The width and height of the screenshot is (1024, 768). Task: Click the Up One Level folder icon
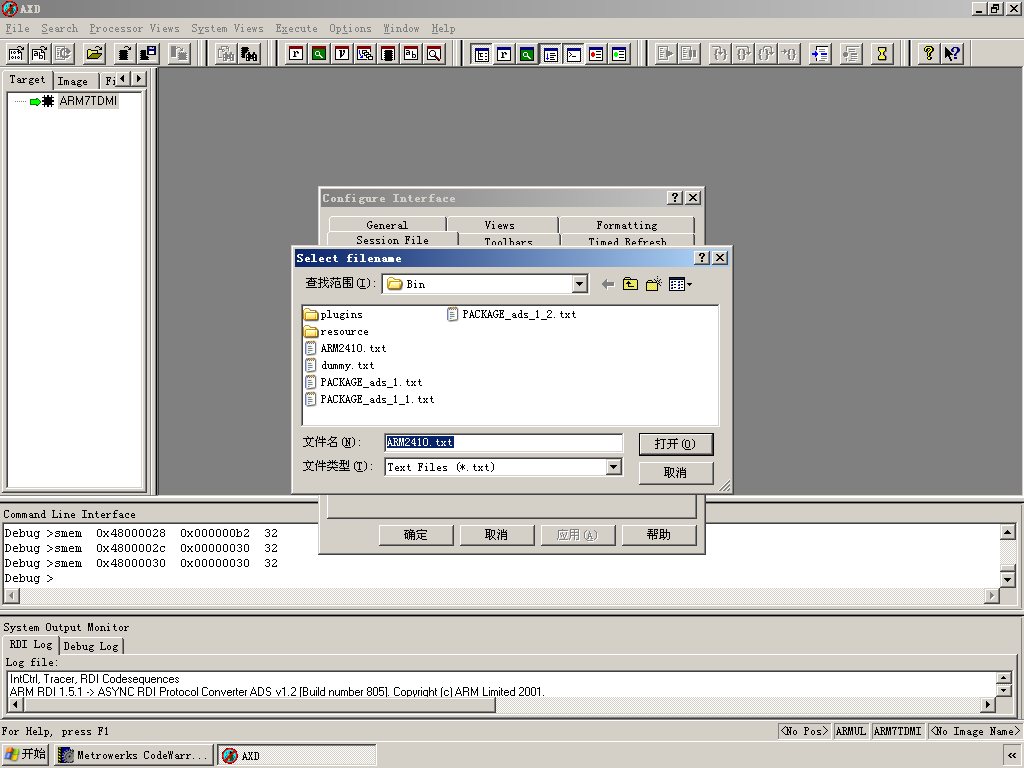pos(630,284)
